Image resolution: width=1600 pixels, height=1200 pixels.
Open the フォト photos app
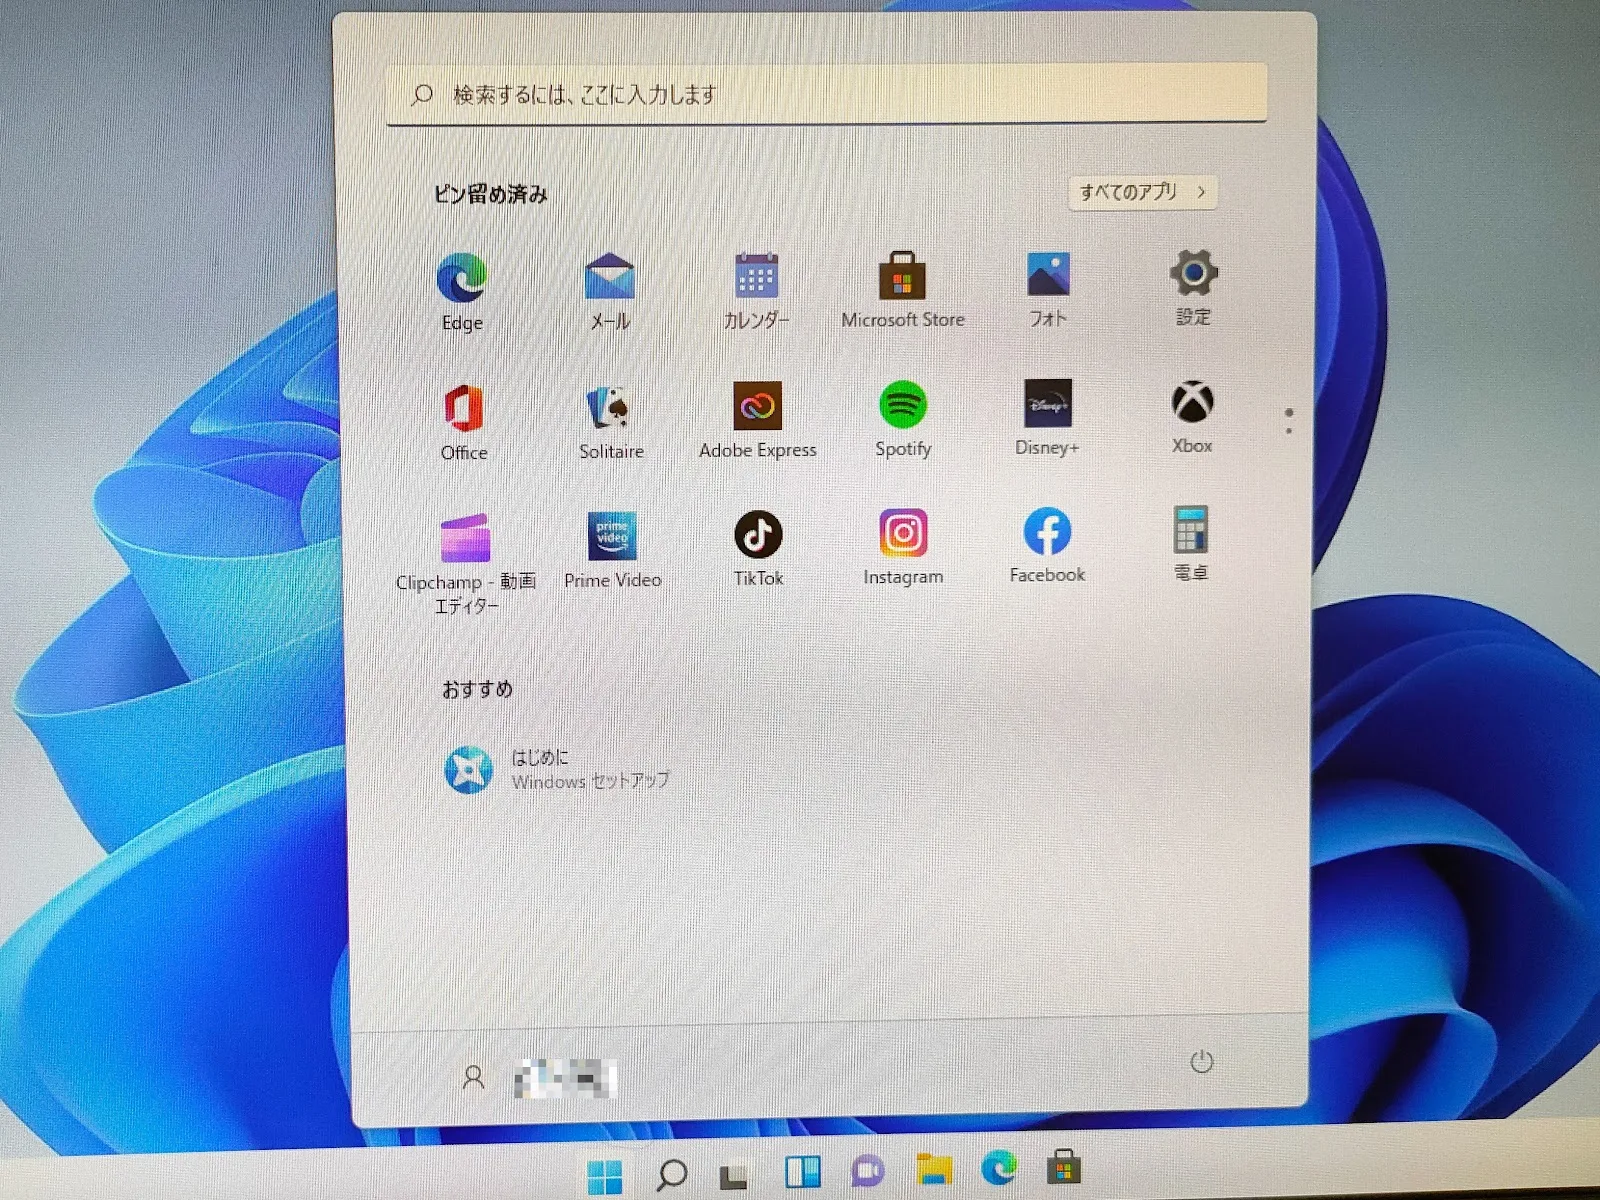[1047, 288]
